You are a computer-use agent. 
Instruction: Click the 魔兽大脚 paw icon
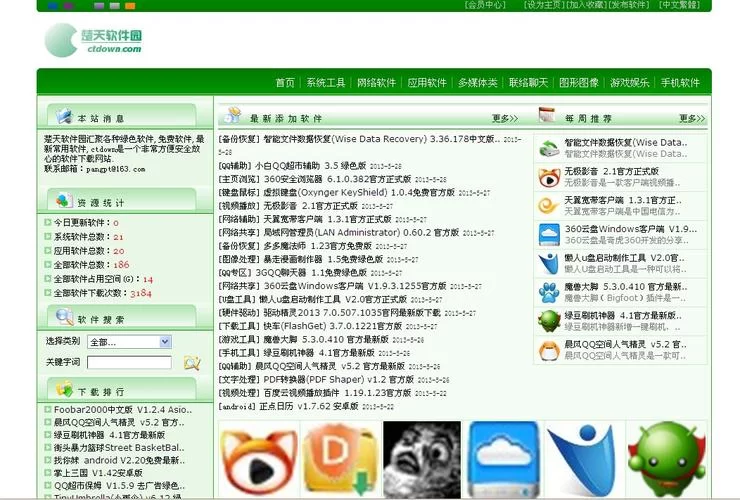click(x=549, y=292)
